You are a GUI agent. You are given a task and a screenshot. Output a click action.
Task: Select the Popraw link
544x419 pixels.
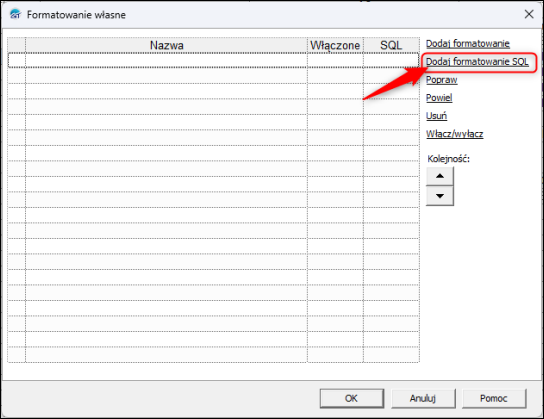pos(441,80)
